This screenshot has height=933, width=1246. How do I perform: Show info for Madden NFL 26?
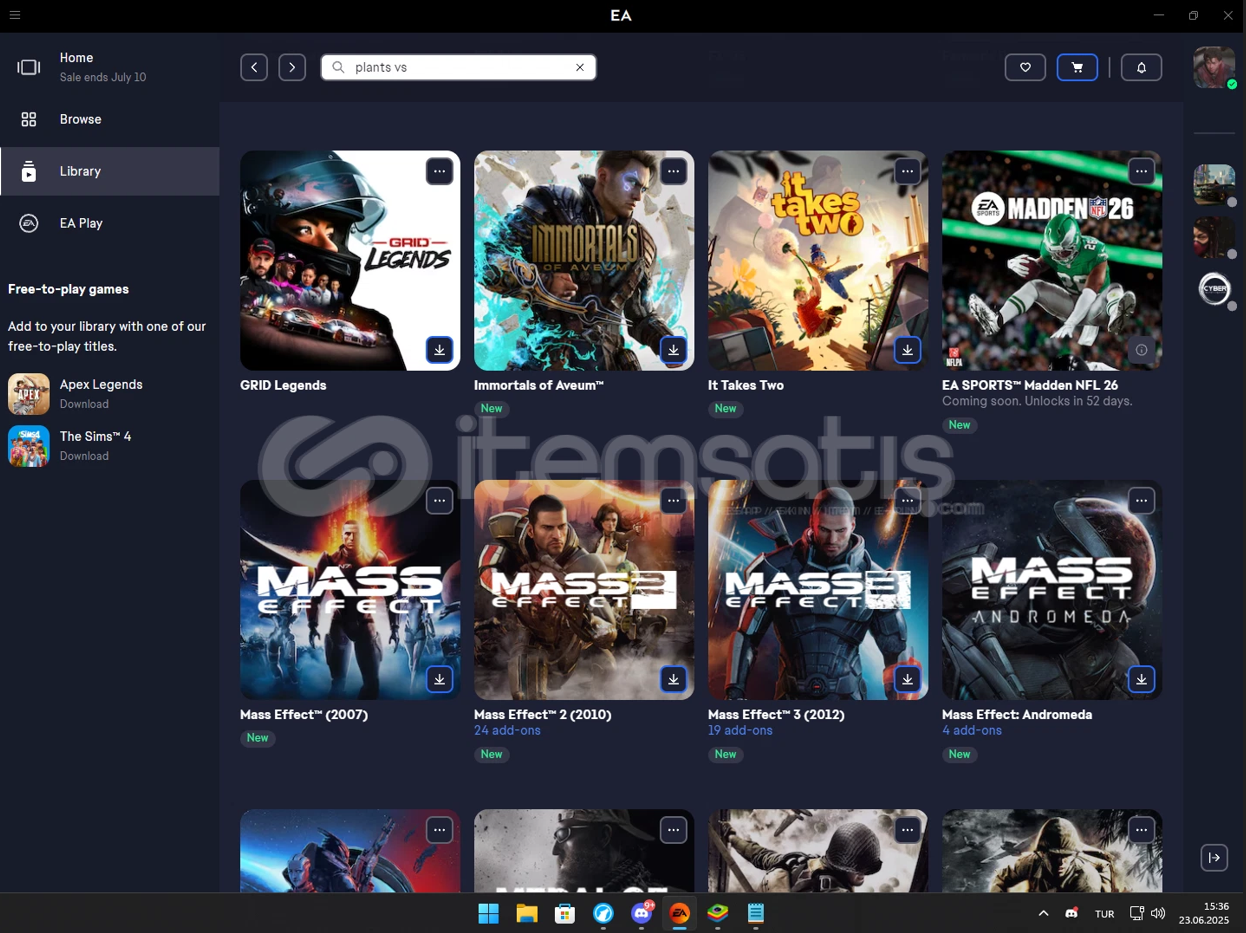(1142, 350)
